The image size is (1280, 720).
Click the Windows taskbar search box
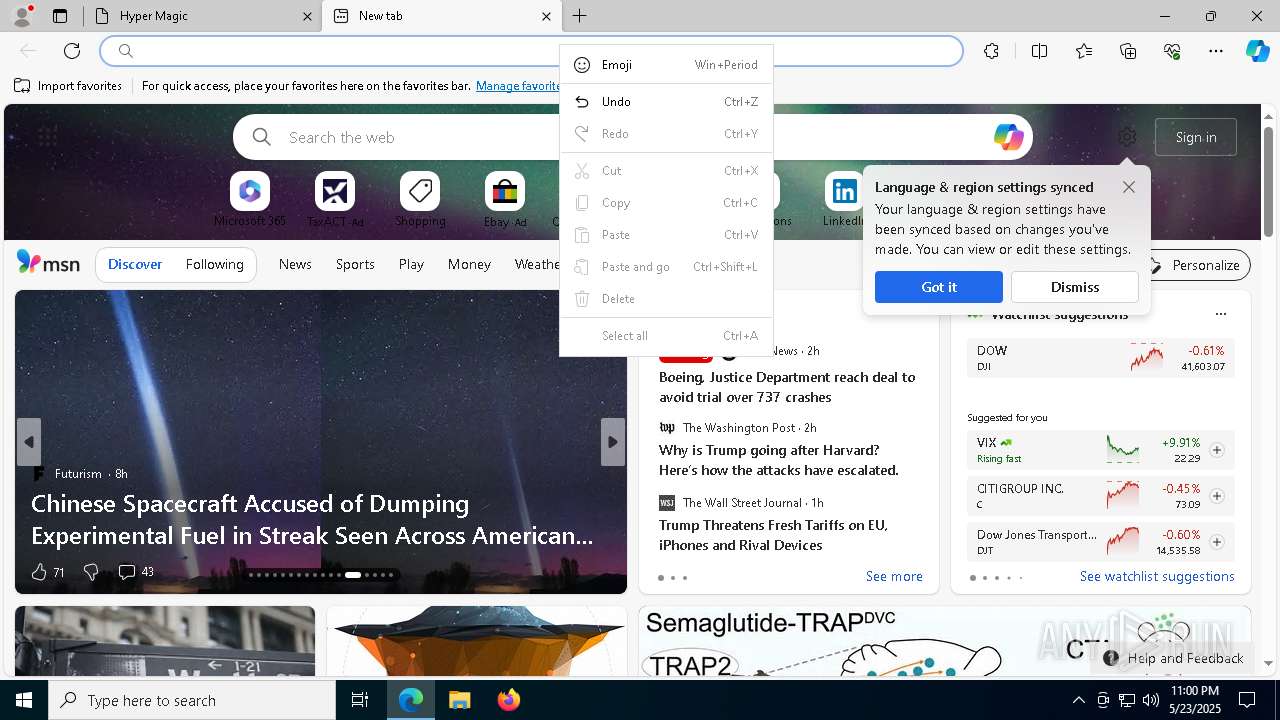click(192, 700)
